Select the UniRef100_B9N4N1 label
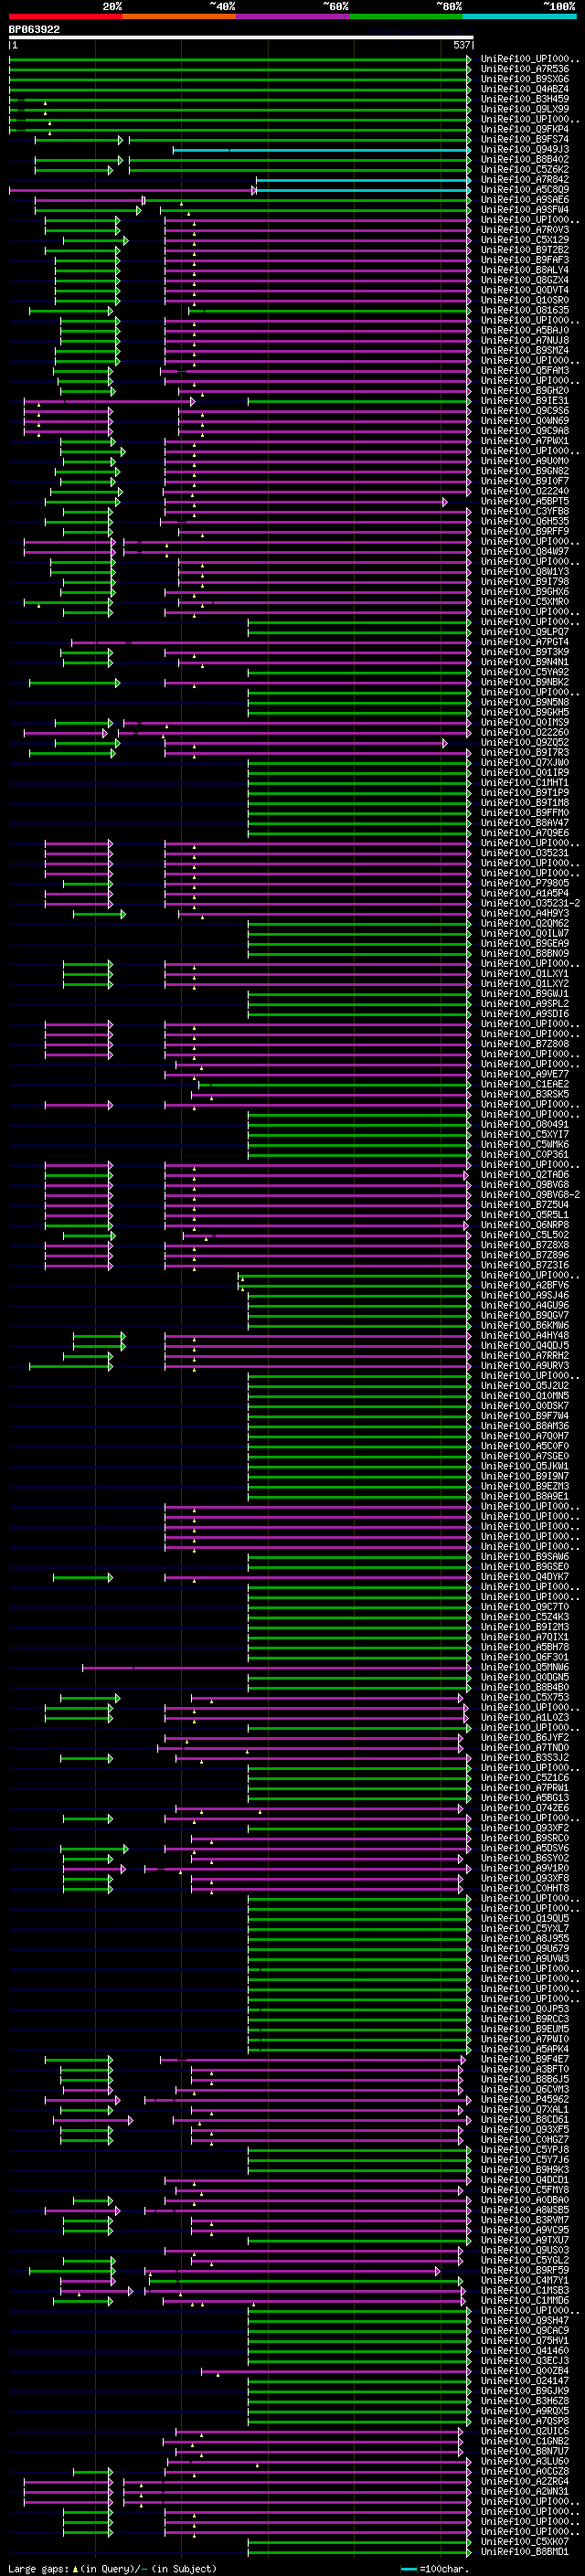 (525, 662)
